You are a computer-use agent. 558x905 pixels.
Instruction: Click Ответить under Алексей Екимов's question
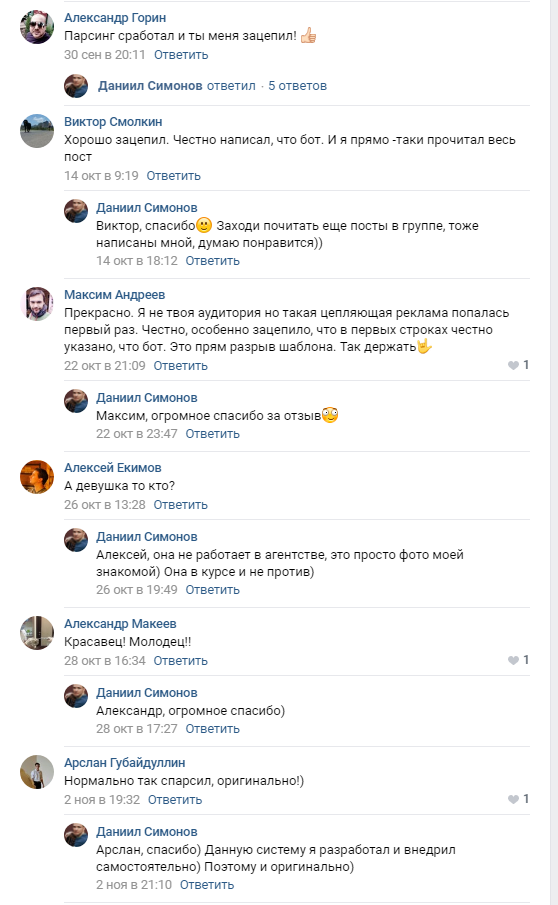tap(180, 505)
